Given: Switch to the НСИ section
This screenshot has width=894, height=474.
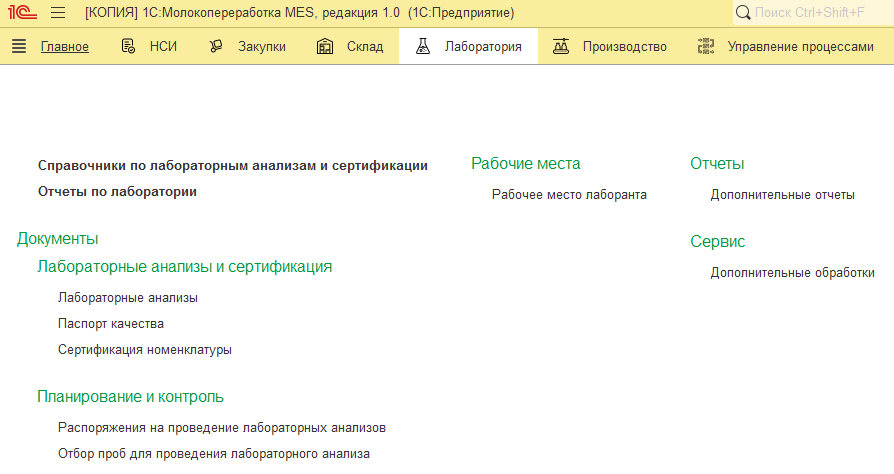Looking at the screenshot, I should 163,47.
